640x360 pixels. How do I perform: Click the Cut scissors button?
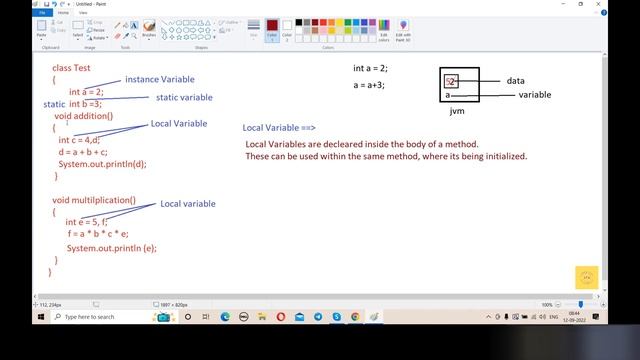[x=58, y=22]
